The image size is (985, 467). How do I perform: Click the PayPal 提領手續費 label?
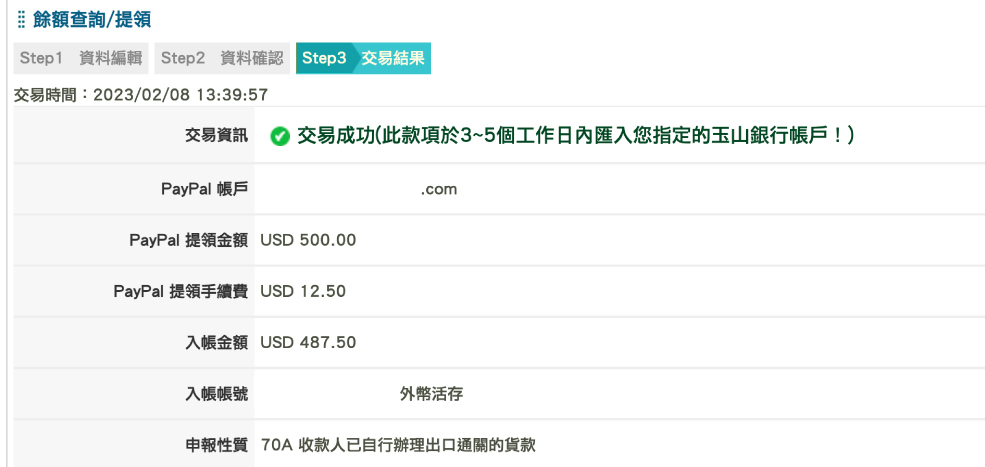pos(181,292)
